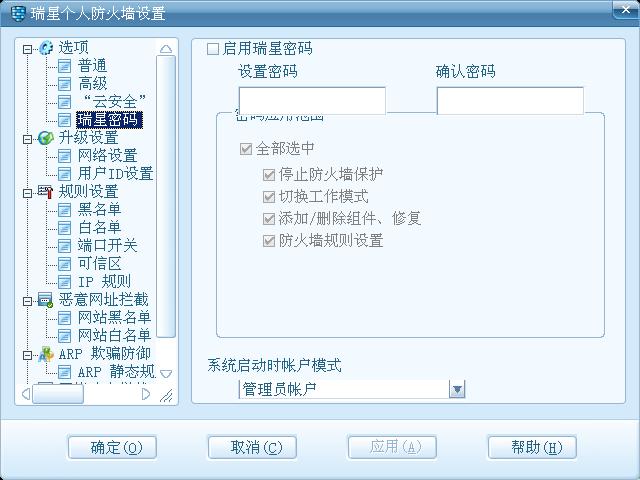Click the page icon next to ARP 静态规

(x=64, y=372)
